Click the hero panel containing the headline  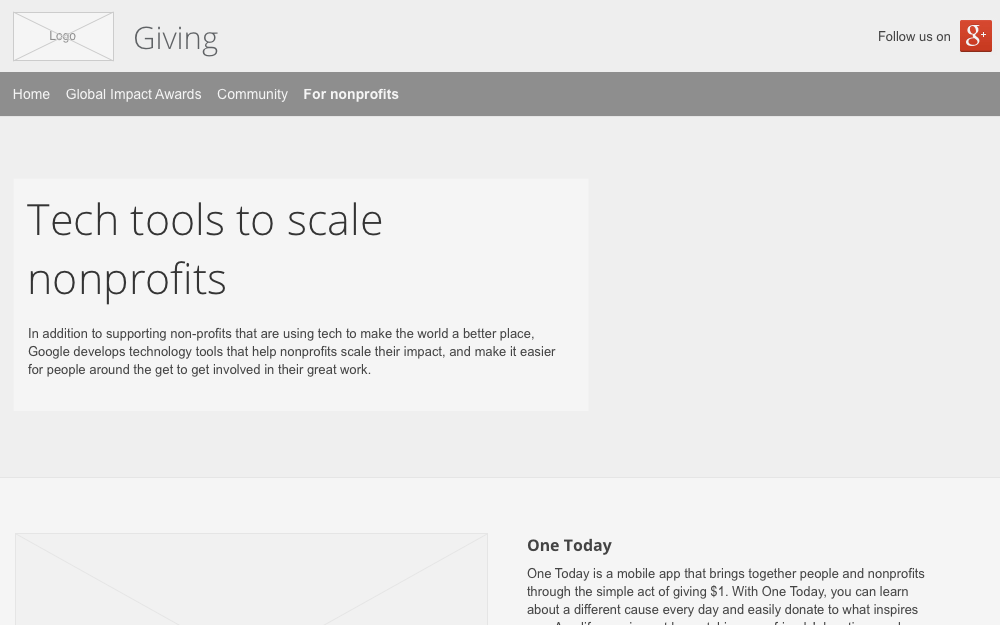pyautogui.click(x=300, y=295)
